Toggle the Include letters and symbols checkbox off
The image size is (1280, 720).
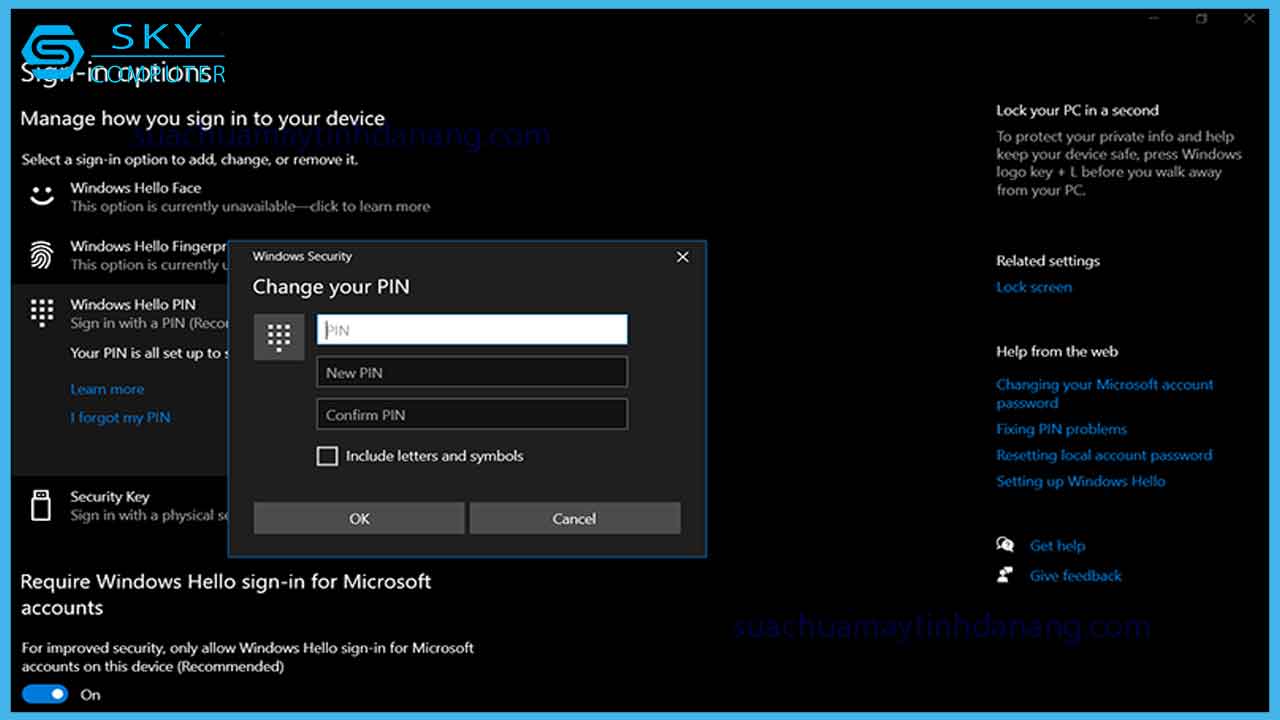(x=327, y=456)
